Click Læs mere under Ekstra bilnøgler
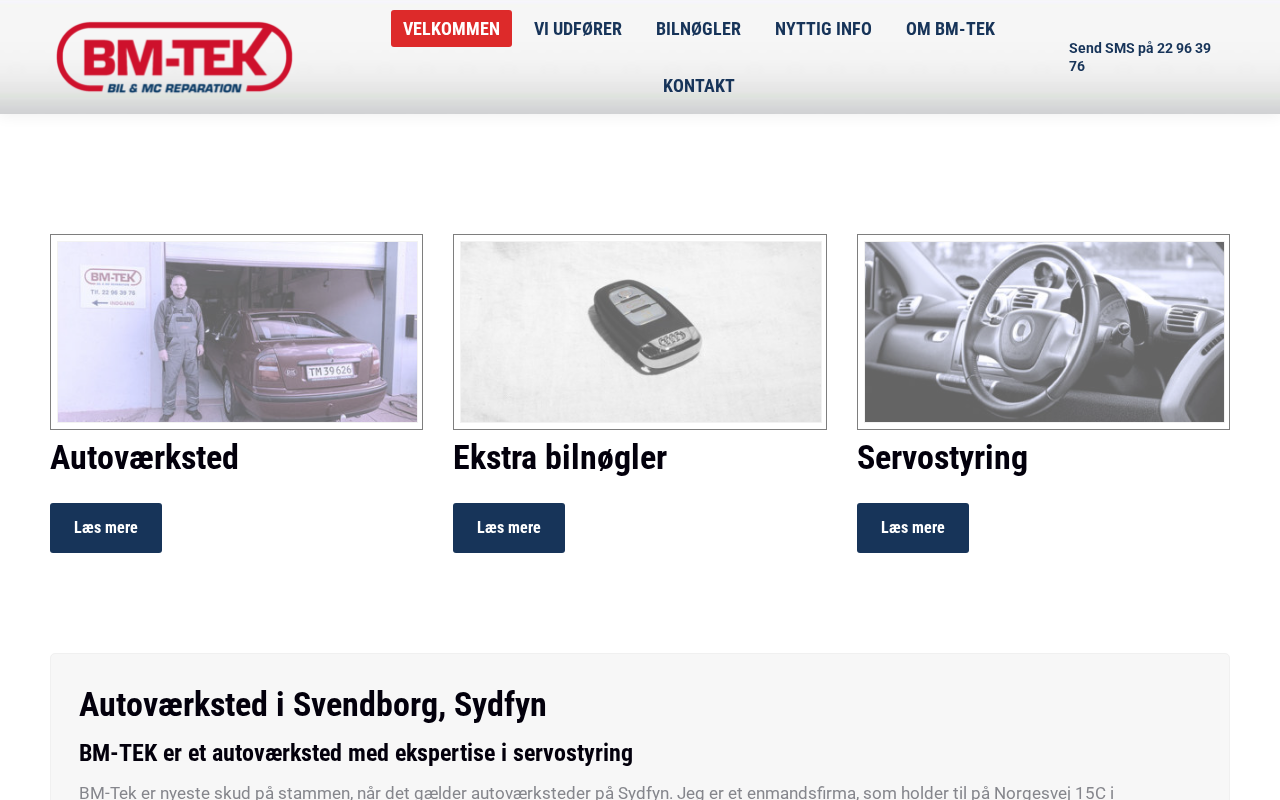Image resolution: width=1280 pixels, height=800 pixels. coord(509,528)
